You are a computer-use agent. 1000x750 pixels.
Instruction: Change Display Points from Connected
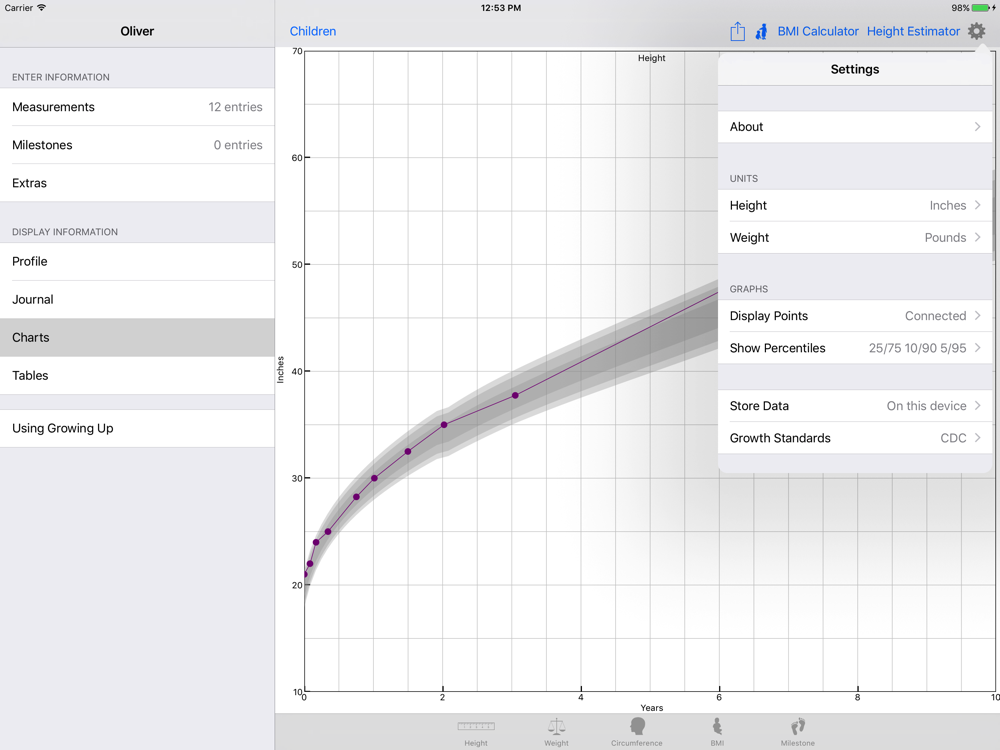[x=855, y=316]
